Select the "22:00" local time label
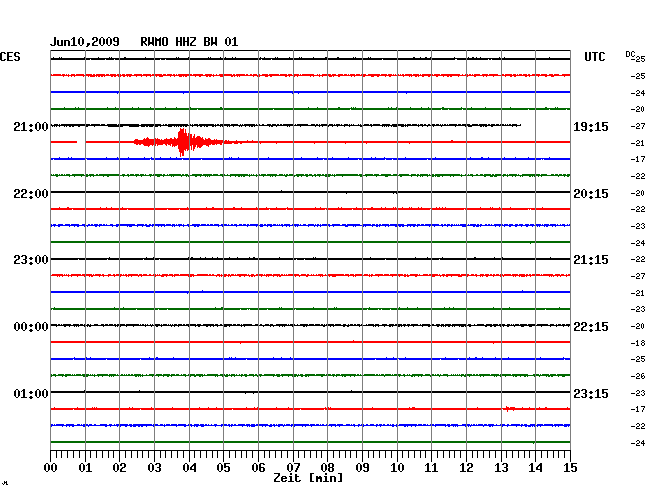This screenshot has height=494, width=650. point(31,194)
